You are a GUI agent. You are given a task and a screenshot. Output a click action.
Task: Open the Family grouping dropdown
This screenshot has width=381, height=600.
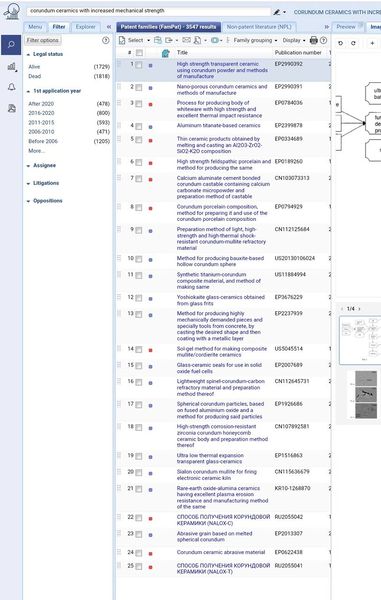[x=255, y=40]
